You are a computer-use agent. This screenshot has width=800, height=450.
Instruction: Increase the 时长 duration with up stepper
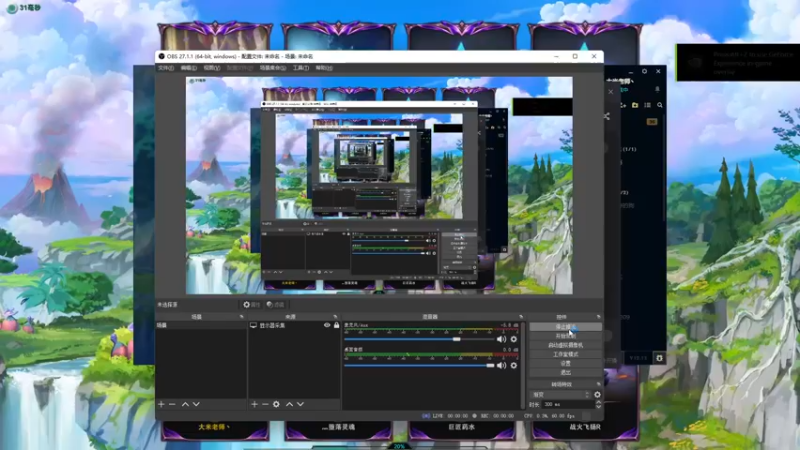click(598, 402)
